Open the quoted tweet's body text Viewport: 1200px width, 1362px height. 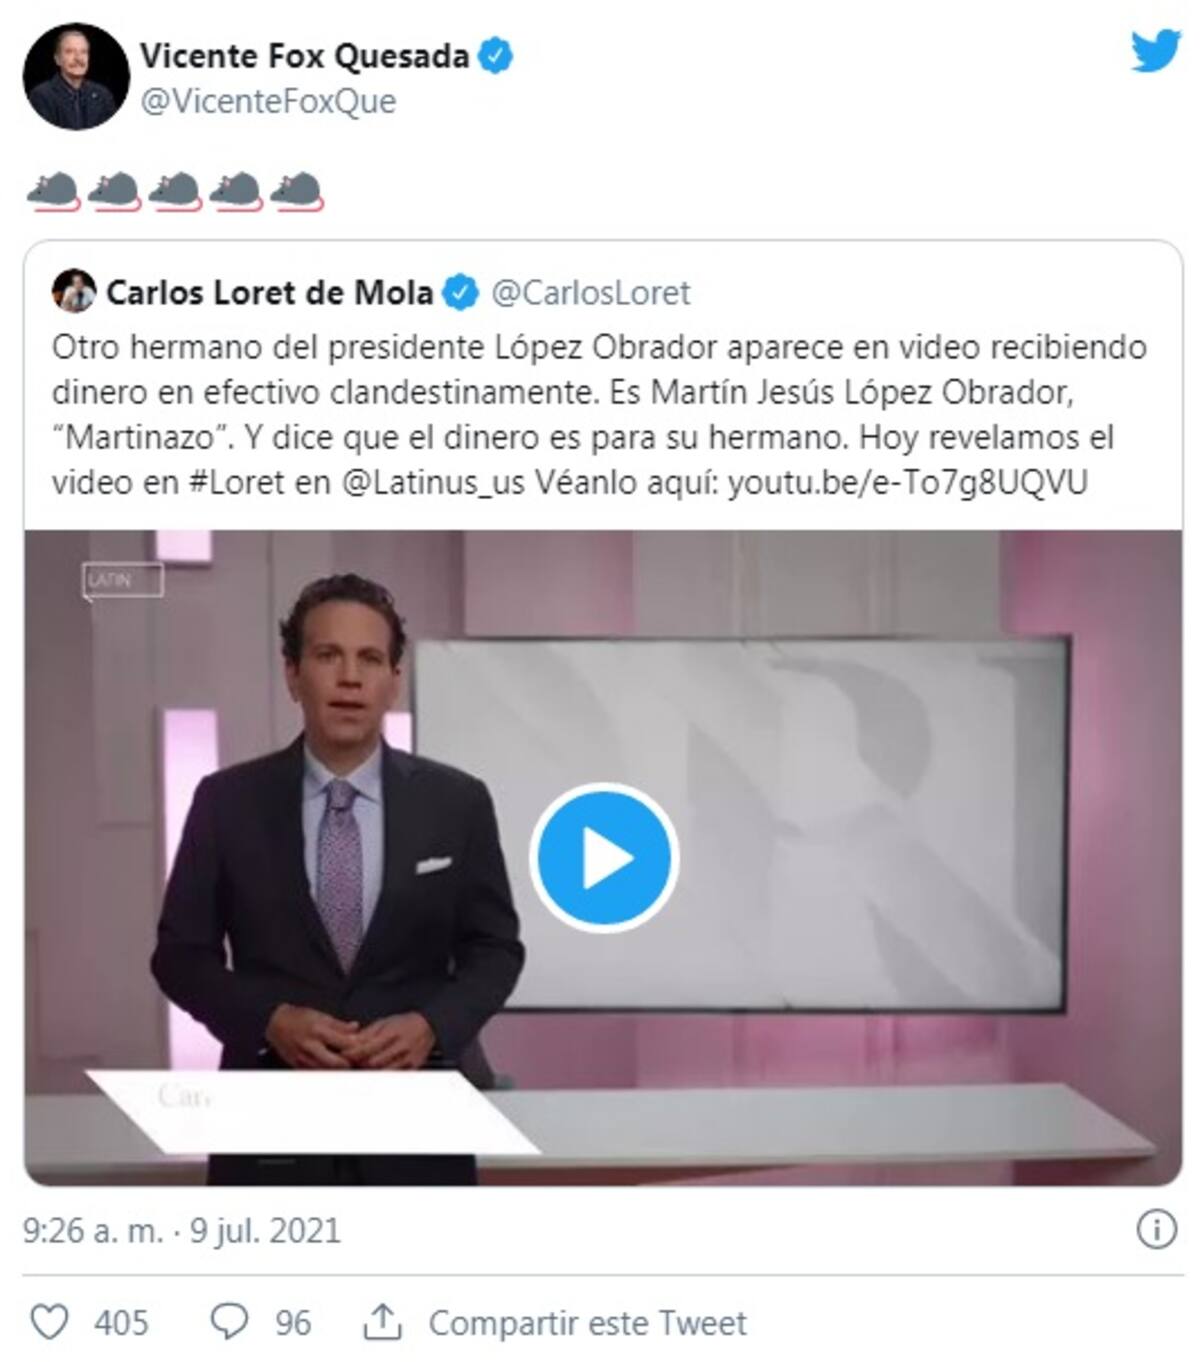(600, 415)
